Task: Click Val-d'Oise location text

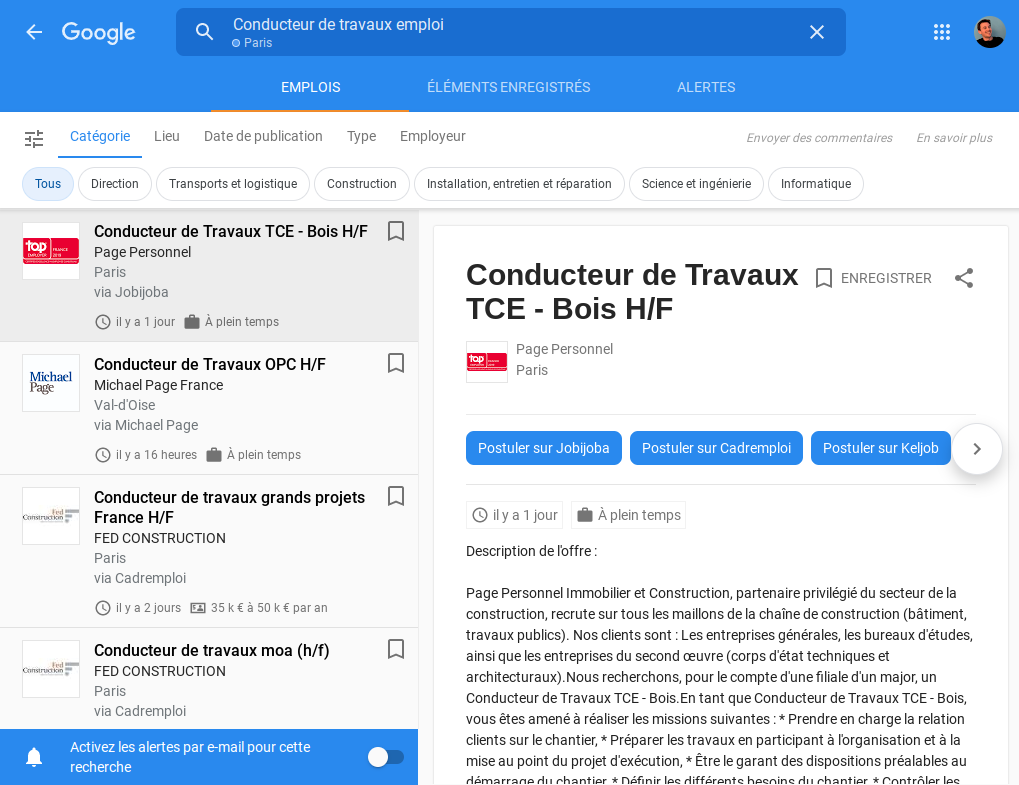Action: (x=125, y=405)
